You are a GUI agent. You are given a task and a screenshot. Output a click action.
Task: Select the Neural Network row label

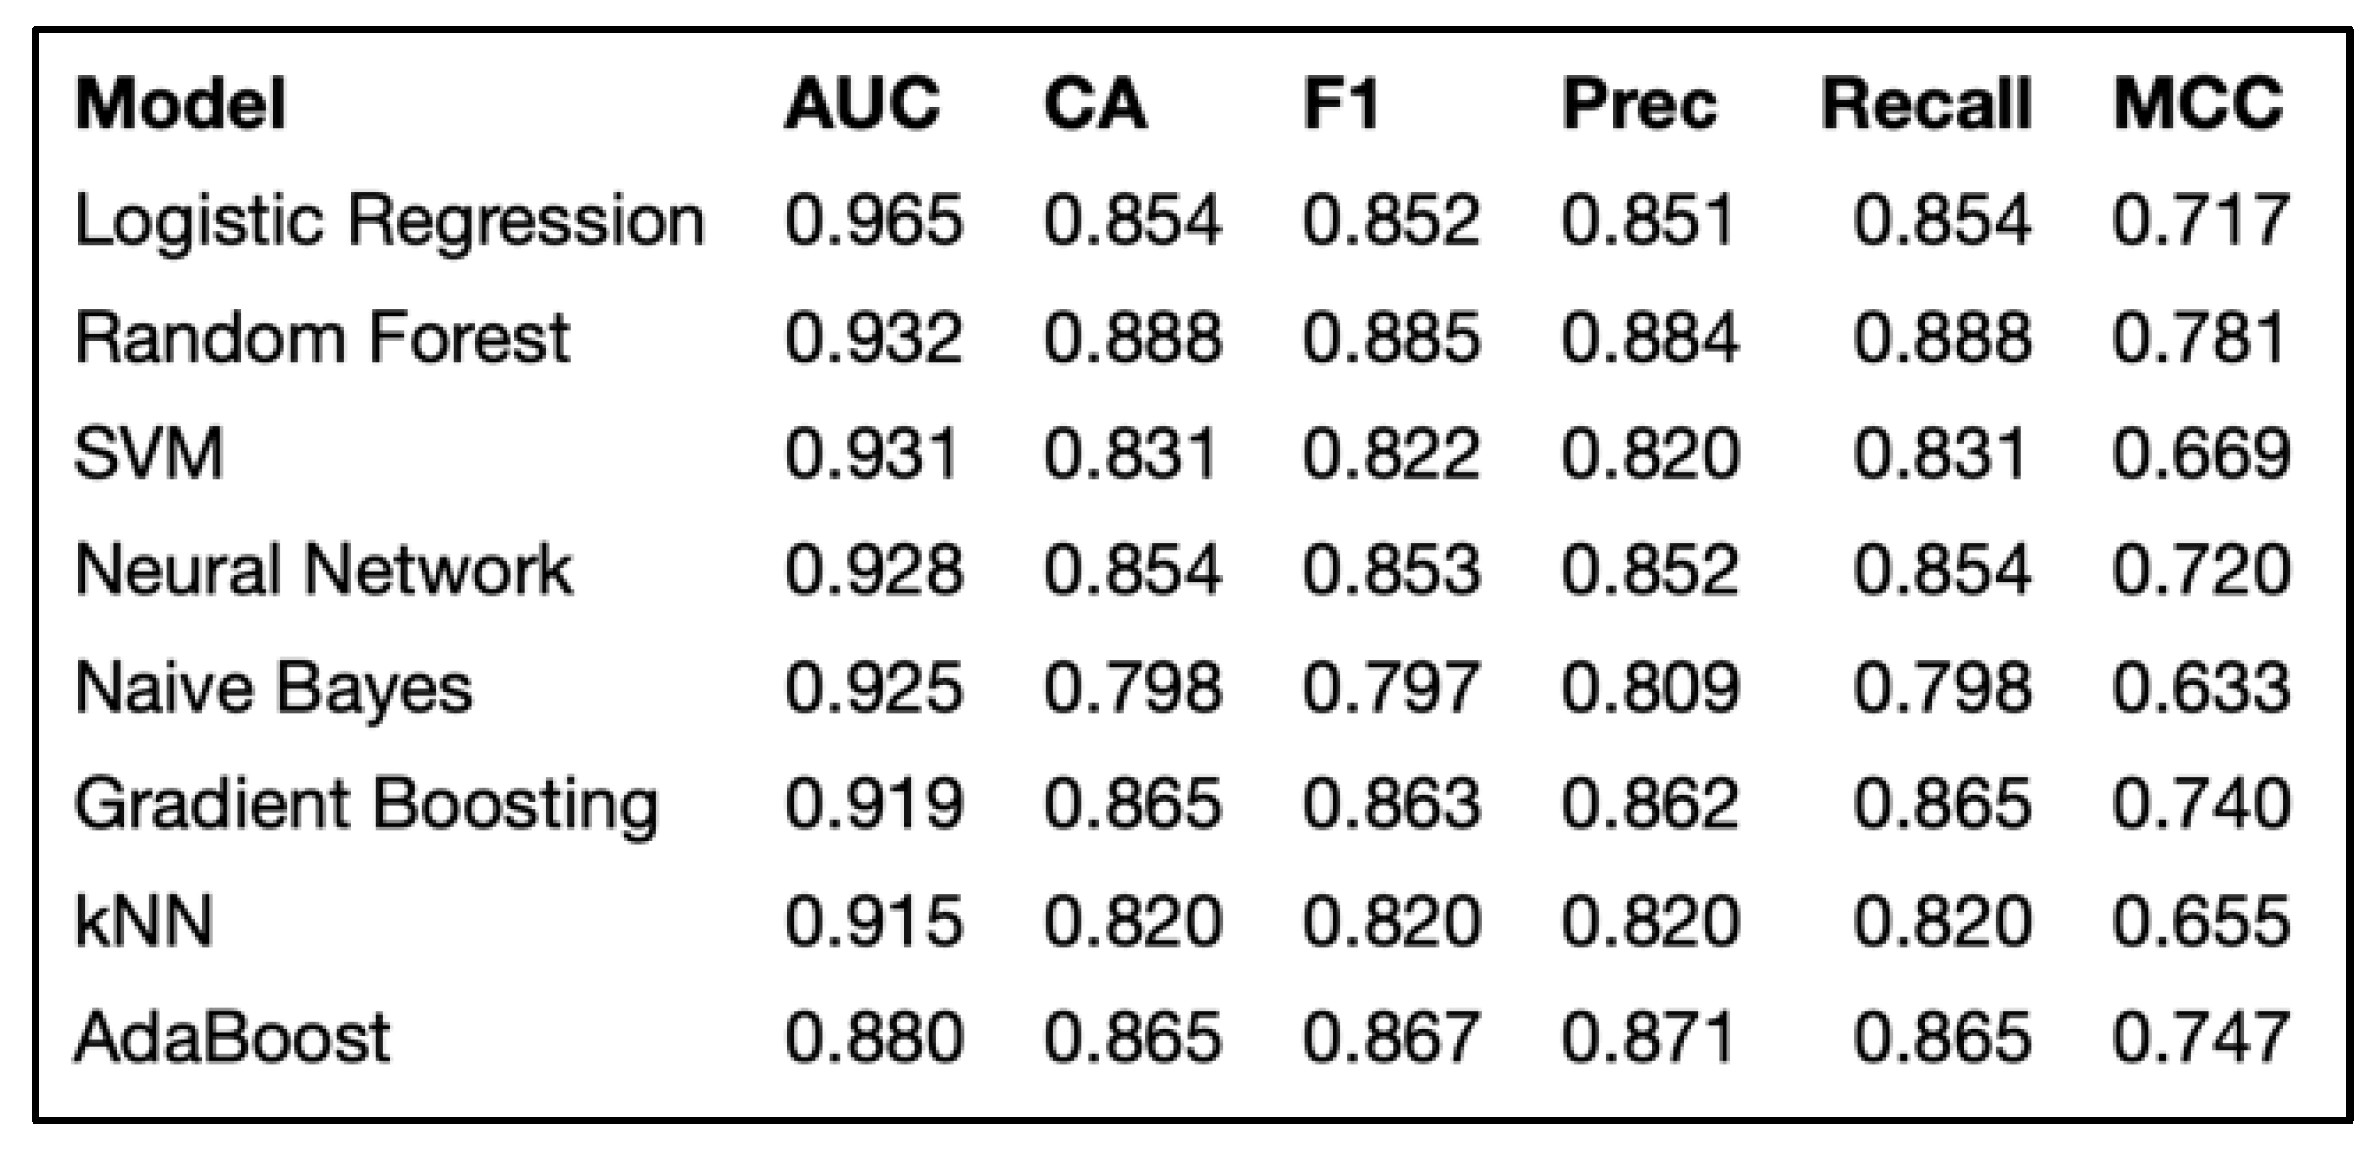click(324, 570)
